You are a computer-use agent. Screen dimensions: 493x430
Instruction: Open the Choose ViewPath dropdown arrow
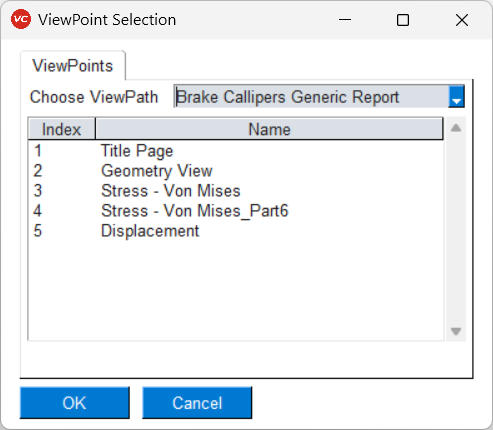[x=456, y=97]
